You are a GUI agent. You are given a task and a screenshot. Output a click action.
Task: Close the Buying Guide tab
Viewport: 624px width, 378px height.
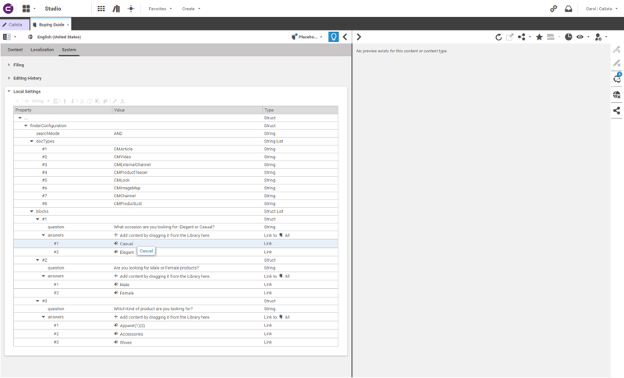click(x=68, y=25)
